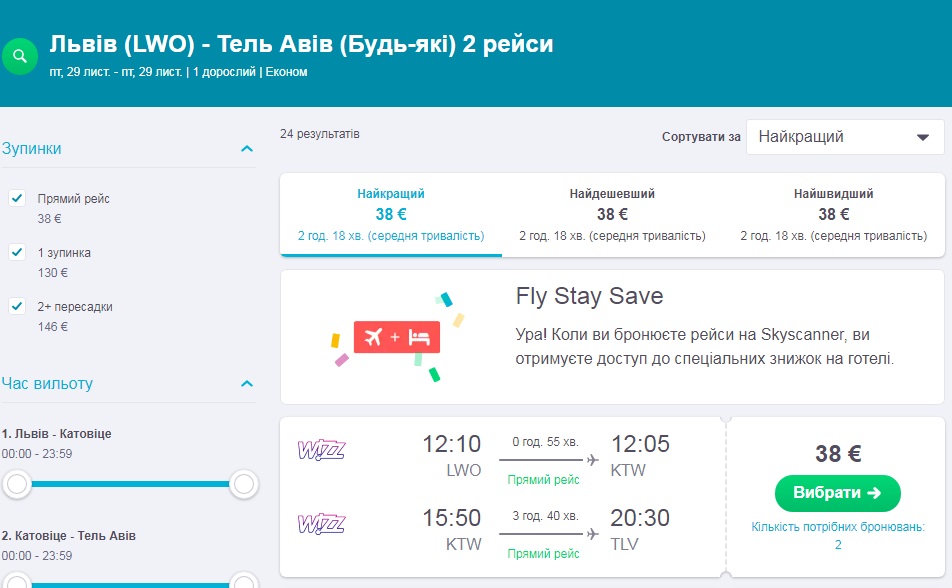
Task: Click left handle of Львів - Катовіце time slider
Action: [16, 485]
